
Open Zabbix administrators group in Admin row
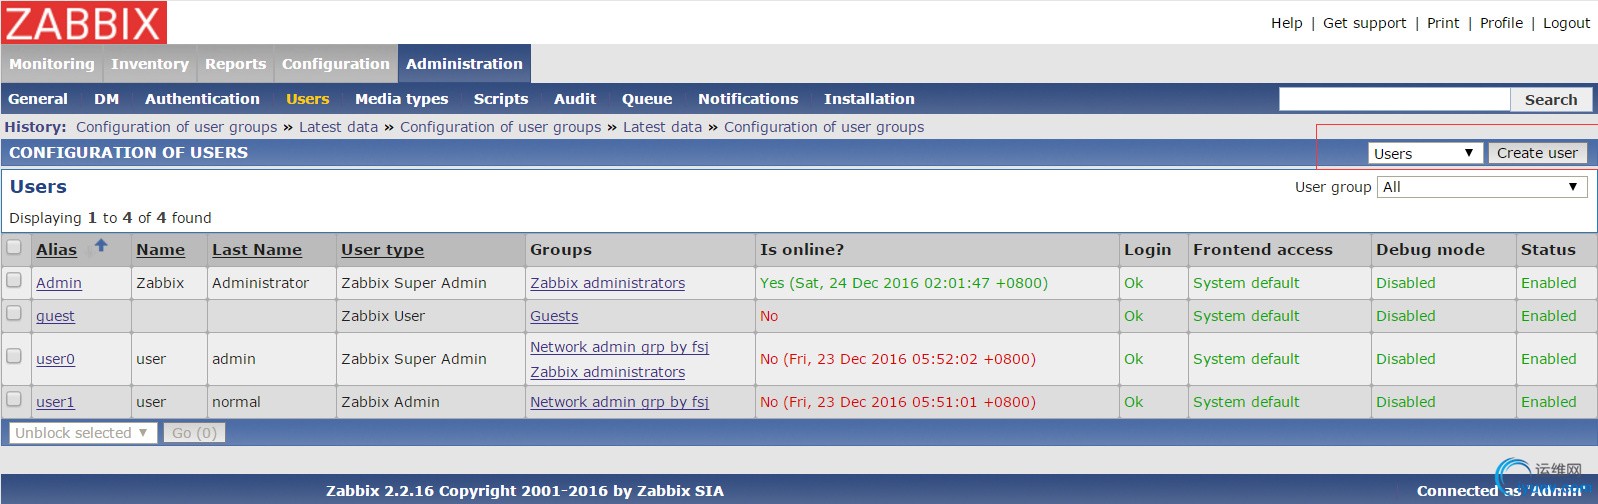(607, 283)
